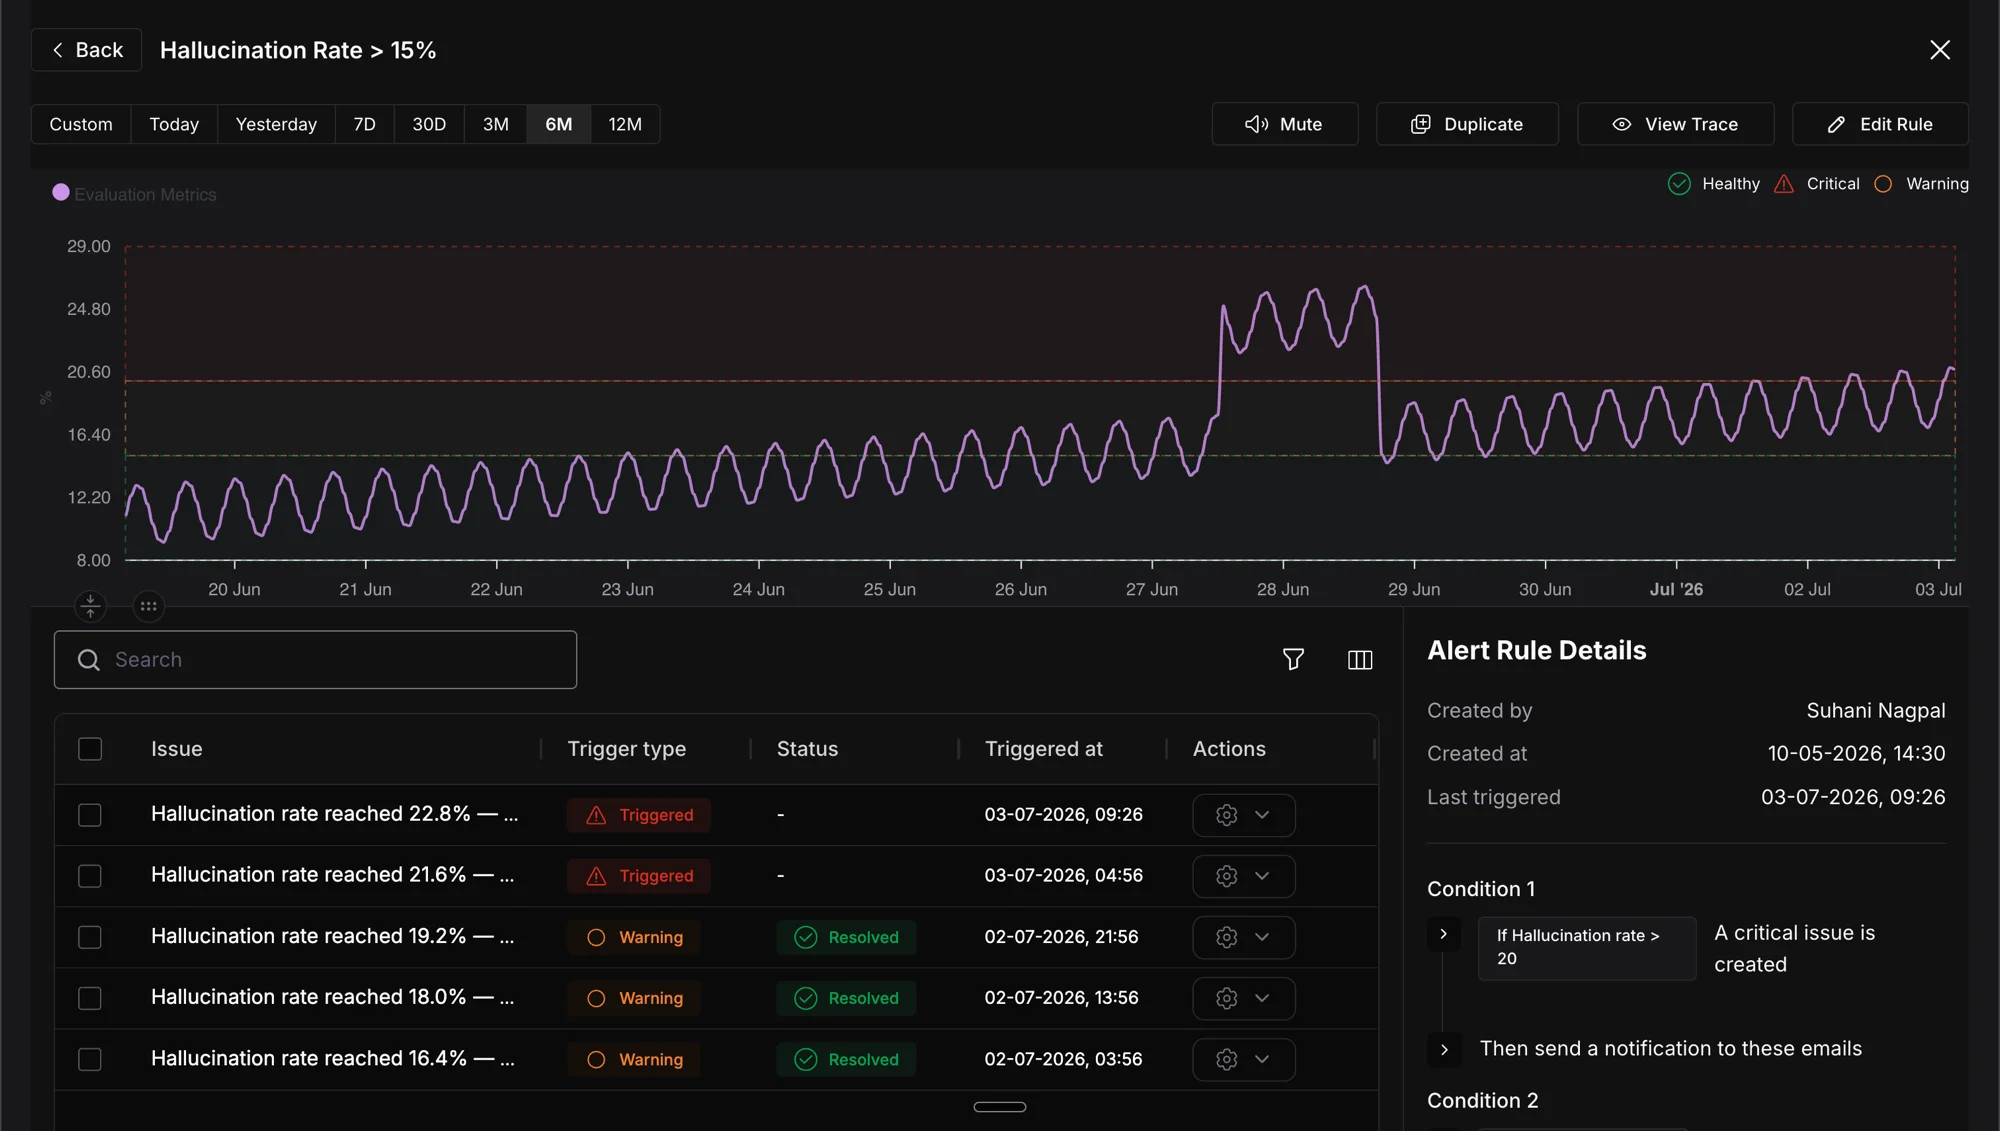
Task: Switch to the Today range
Action: tap(174, 124)
